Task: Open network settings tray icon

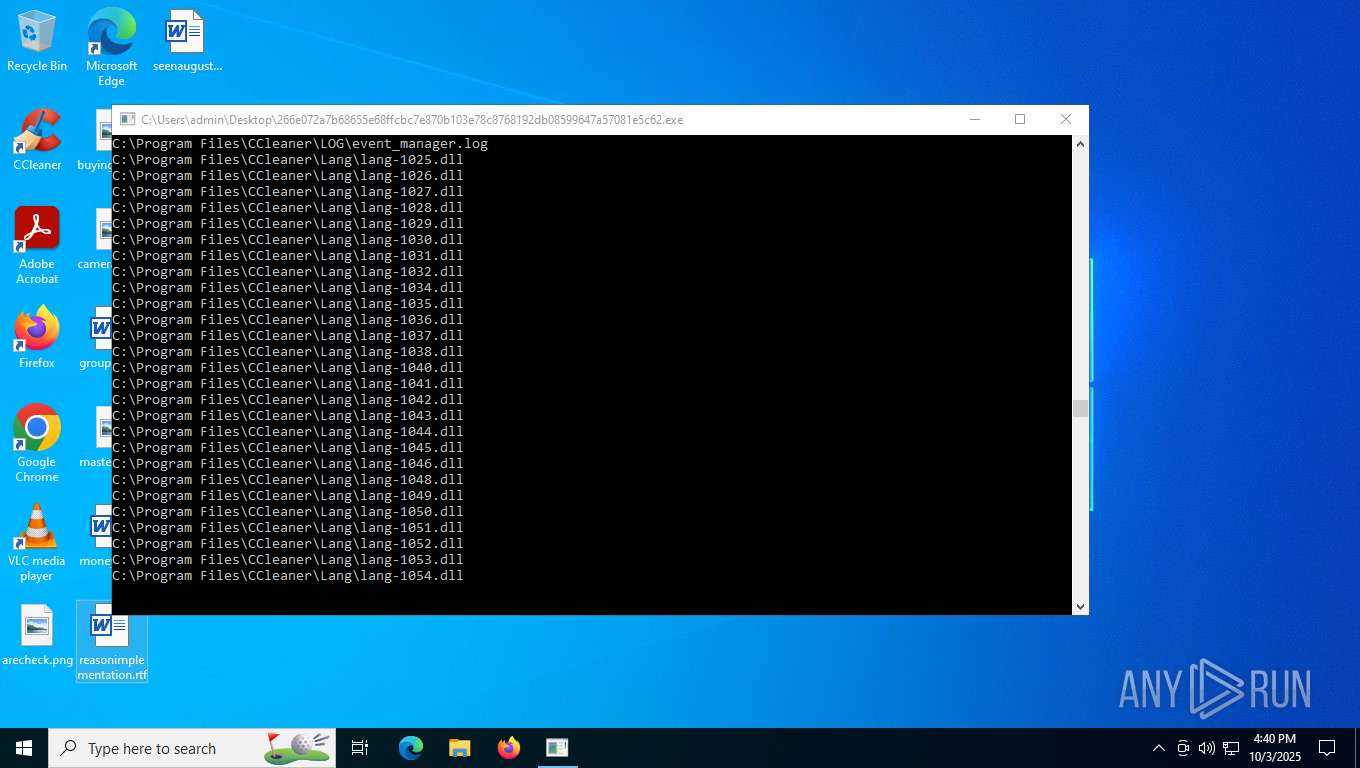Action: 1231,748
